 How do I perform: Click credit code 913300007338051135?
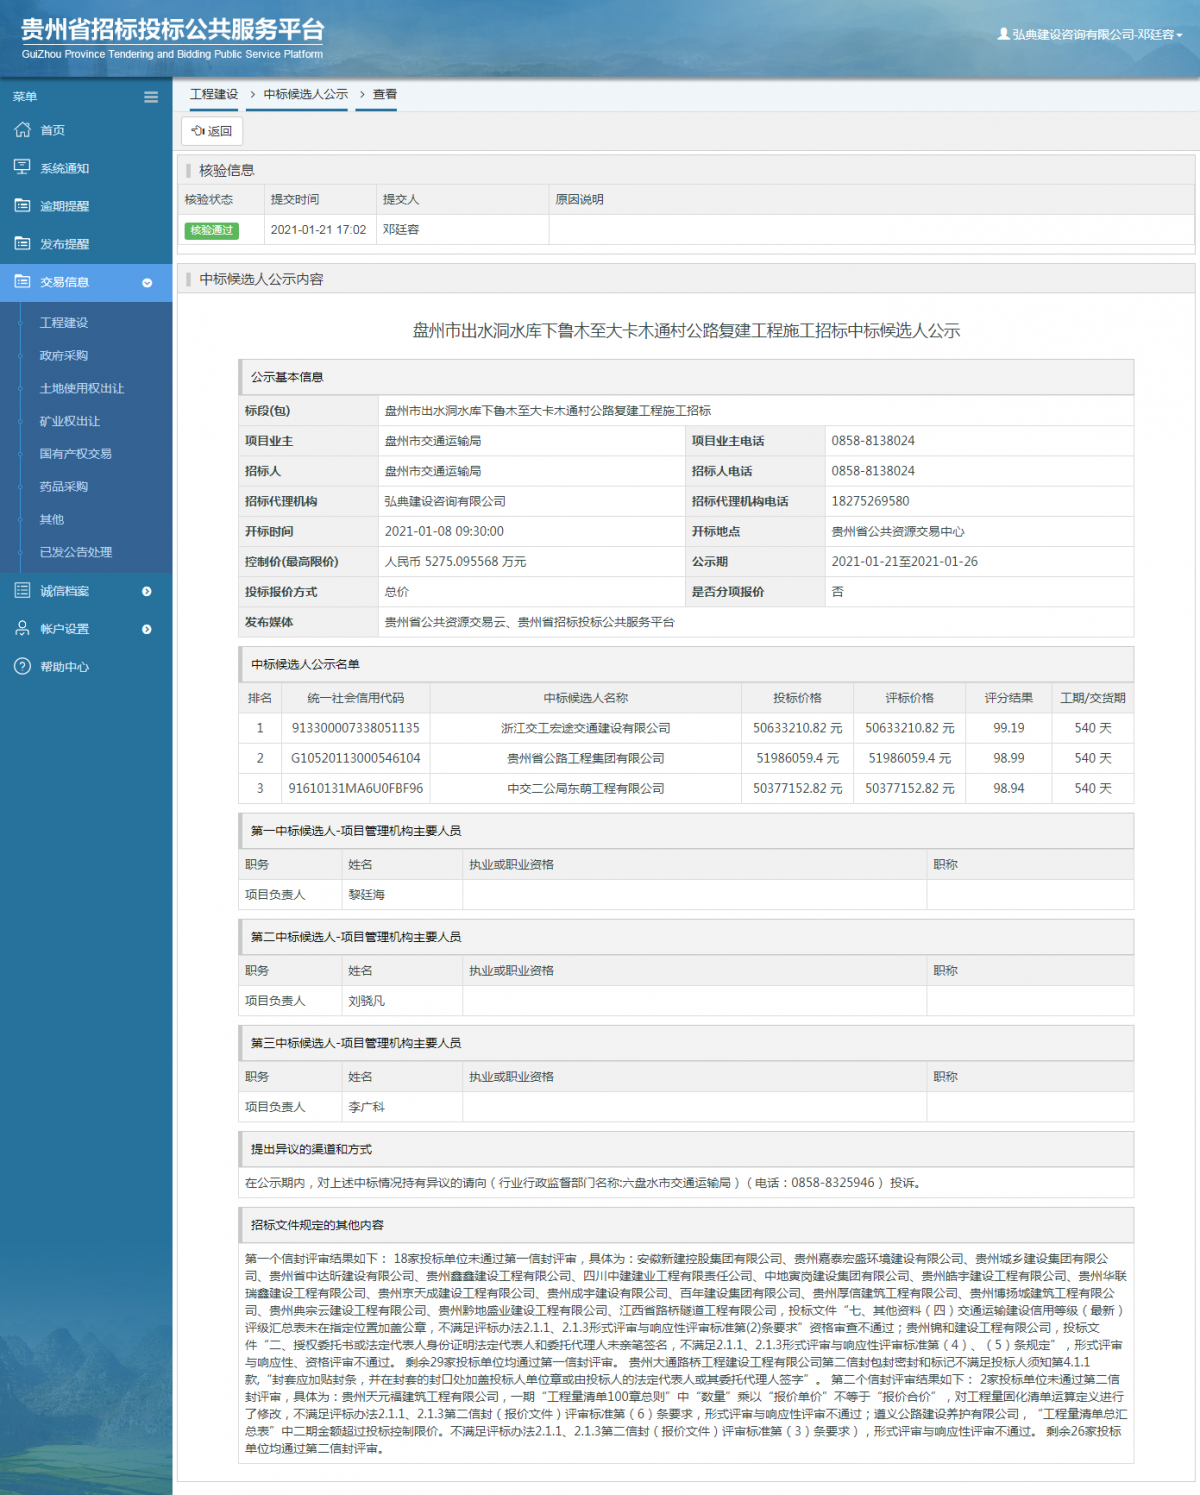[x=355, y=728]
